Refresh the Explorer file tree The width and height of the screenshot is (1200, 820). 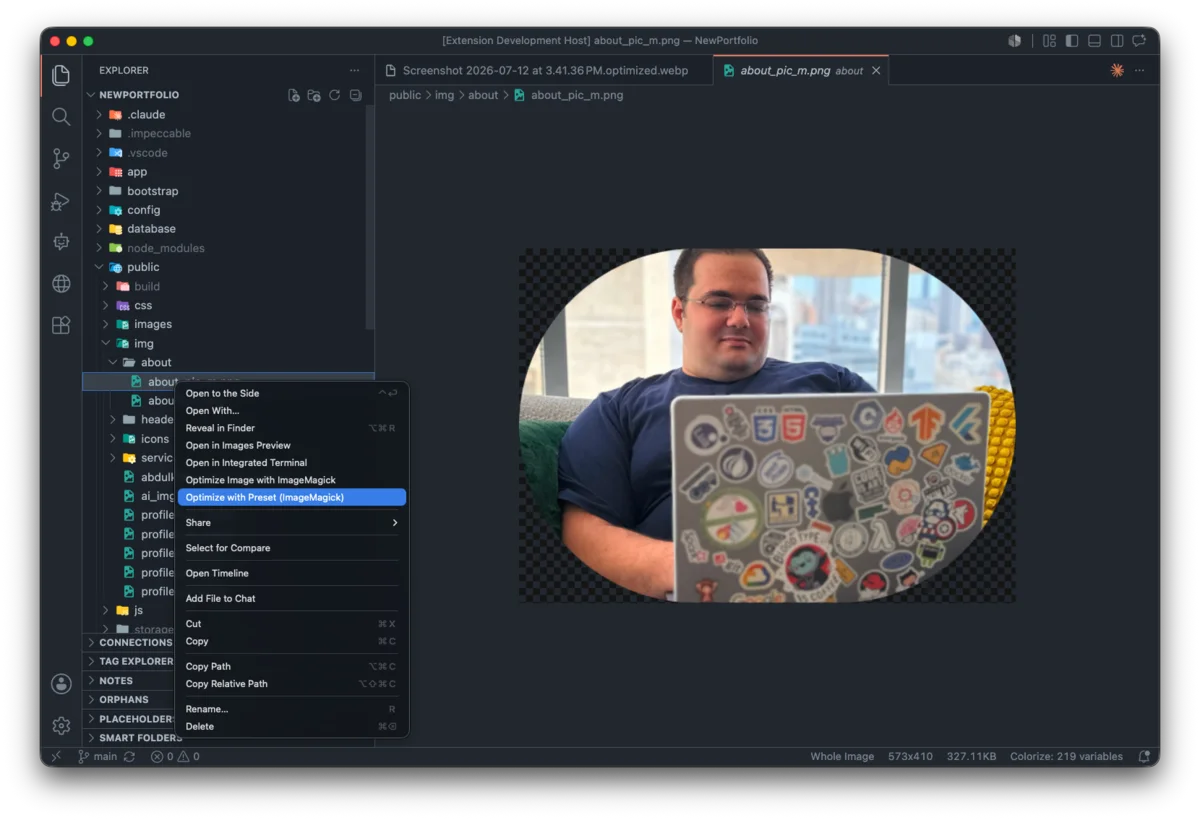(x=335, y=95)
